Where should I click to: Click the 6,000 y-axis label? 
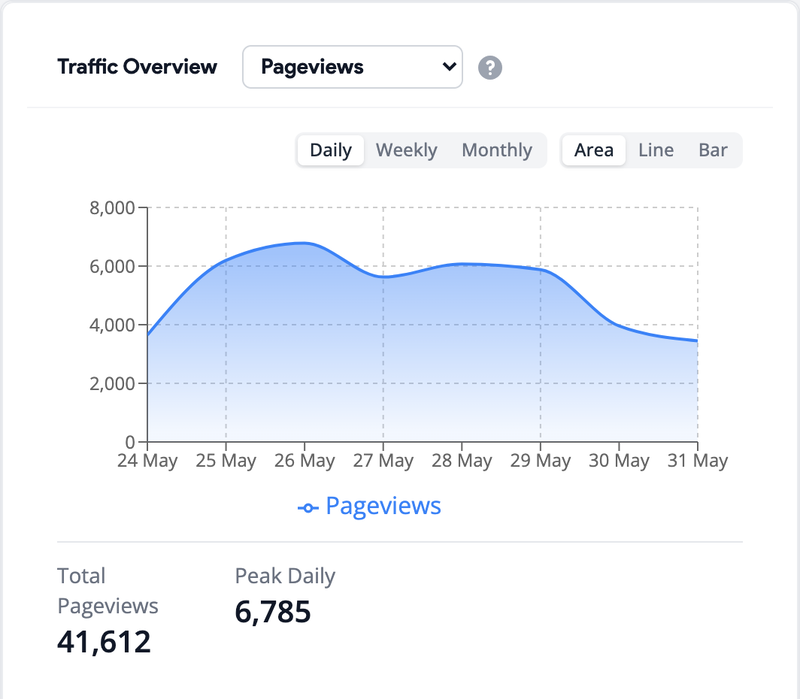coord(112,266)
